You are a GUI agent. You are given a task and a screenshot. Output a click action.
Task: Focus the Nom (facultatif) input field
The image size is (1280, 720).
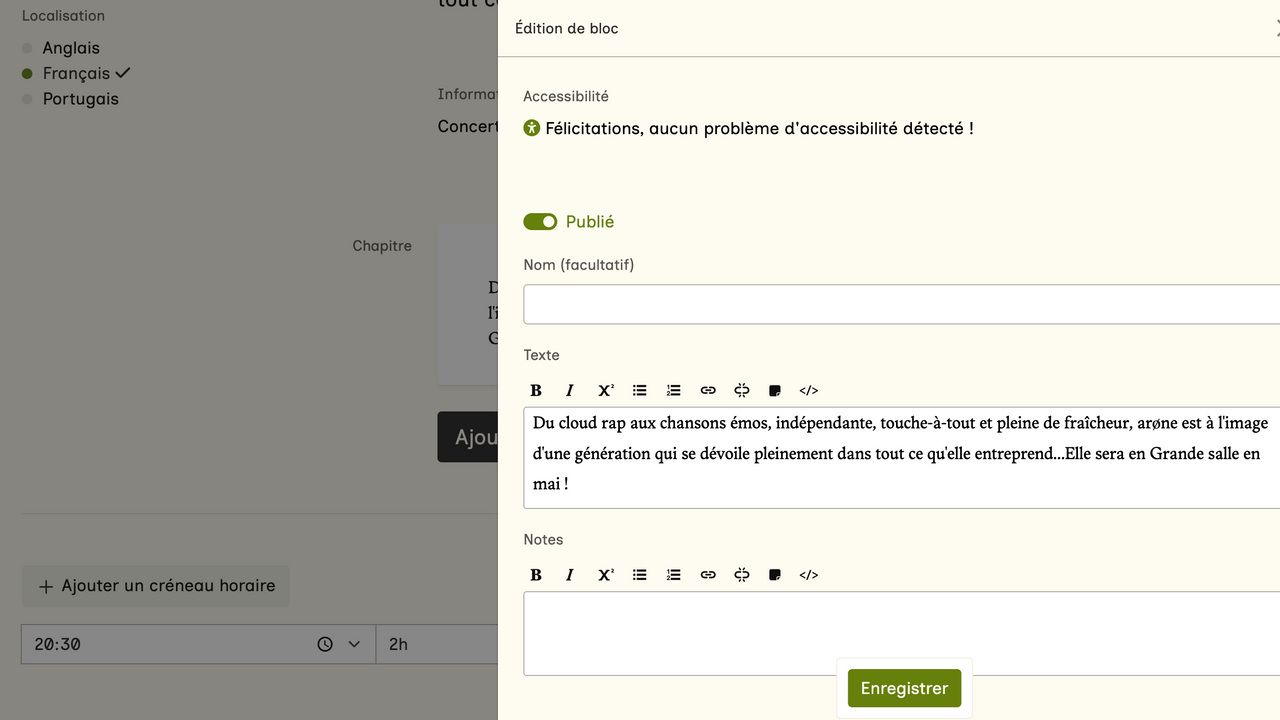coord(900,304)
